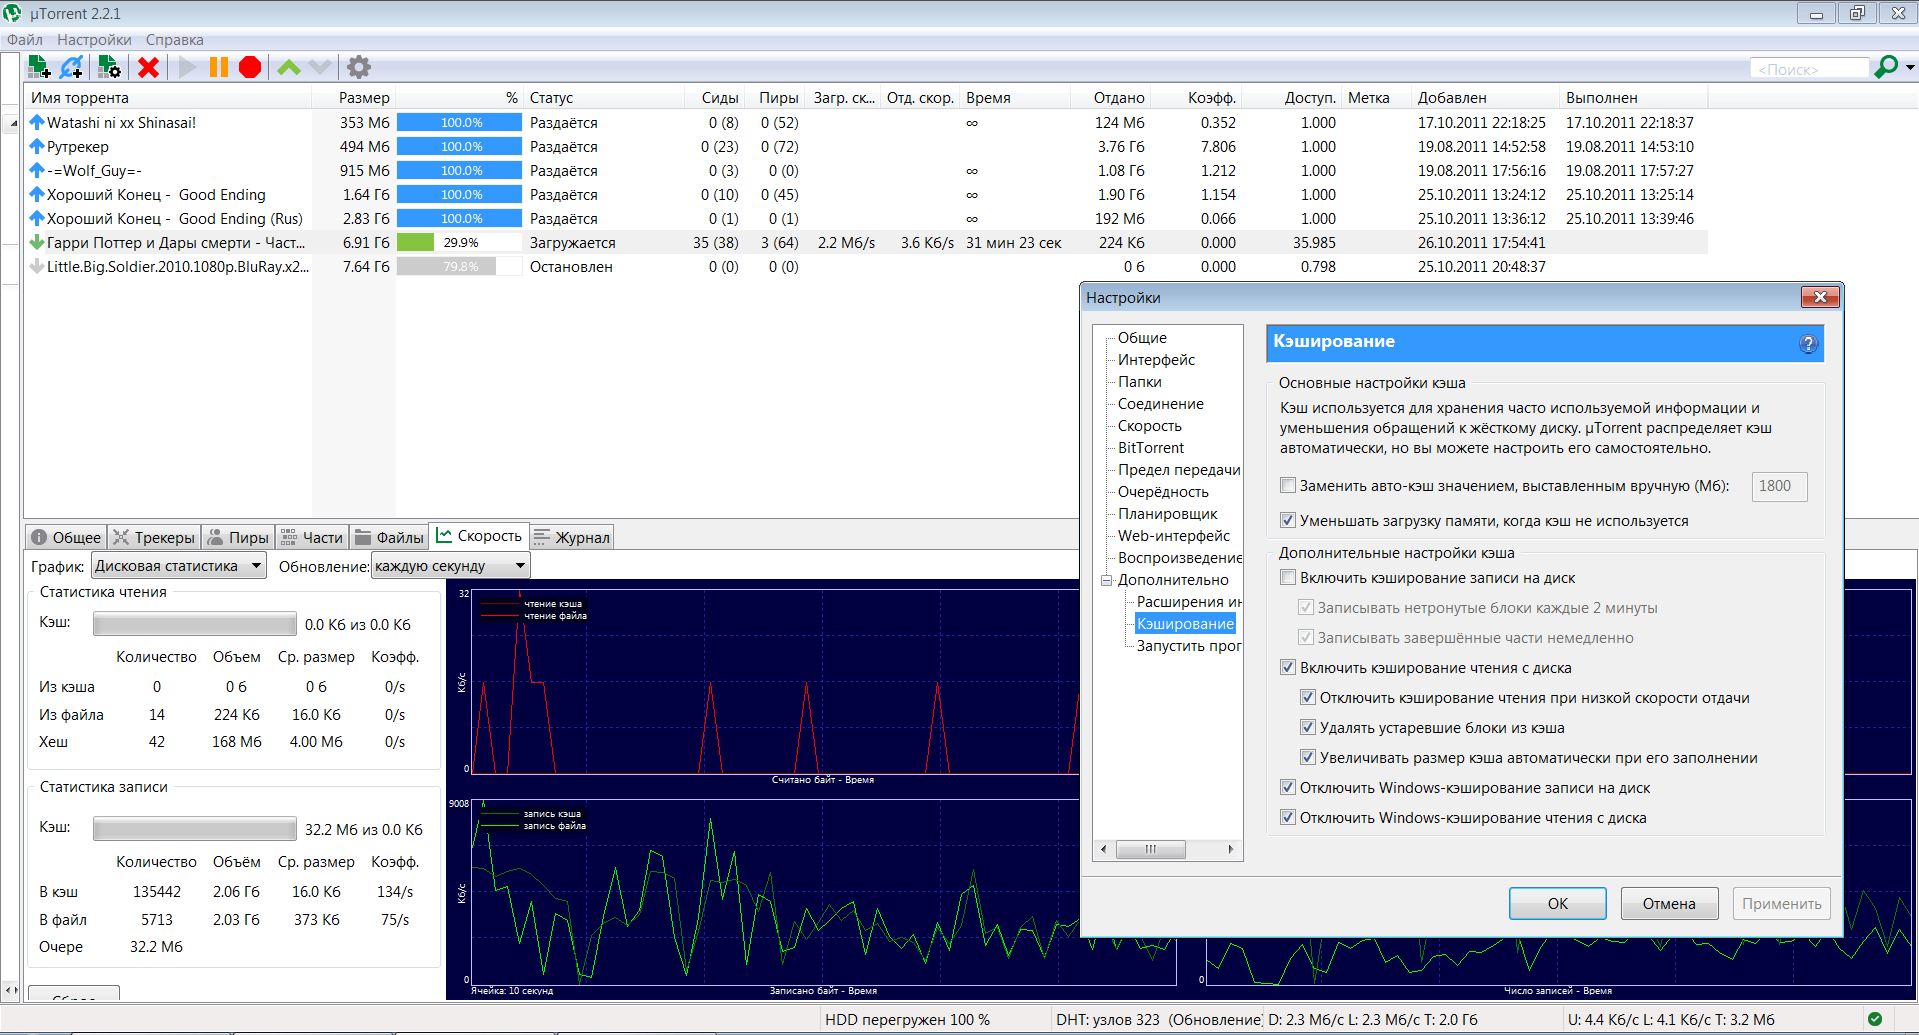This screenshot has height=1035, width=1919.
Task: Click the seeding arrow icon of -=Wolf_Guy=-
Action: [x=37, y=170]
